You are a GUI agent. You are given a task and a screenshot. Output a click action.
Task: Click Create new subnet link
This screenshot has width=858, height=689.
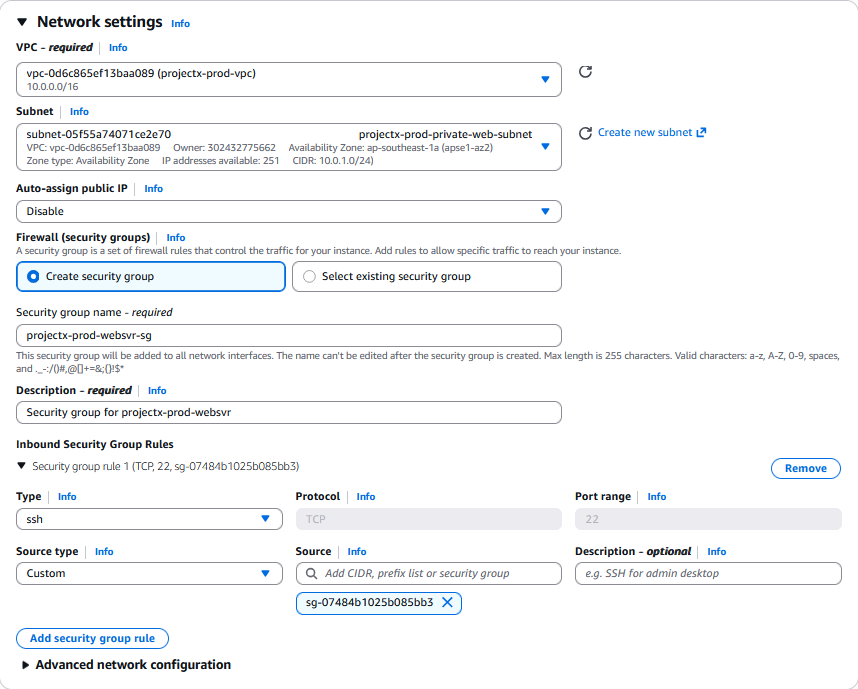pyautogui.click(x=645, y=132)
